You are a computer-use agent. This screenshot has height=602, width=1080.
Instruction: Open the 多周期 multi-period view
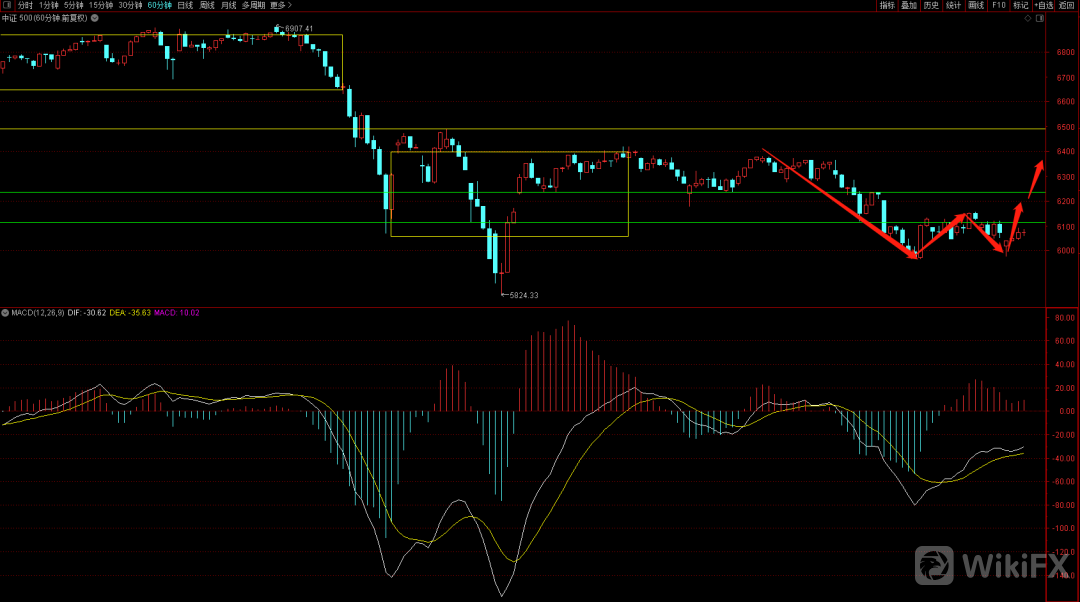(253, 5)
